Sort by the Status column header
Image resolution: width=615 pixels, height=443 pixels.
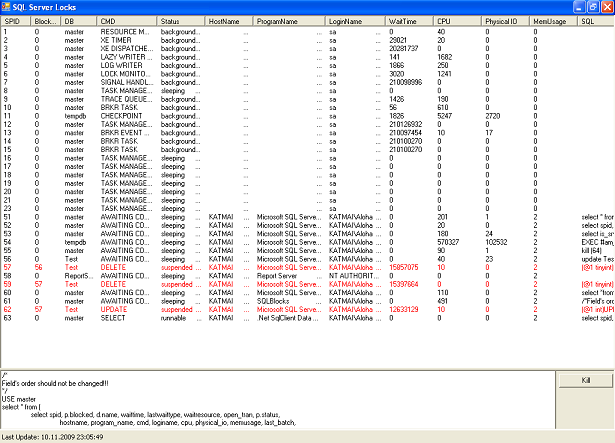(180, 21)
